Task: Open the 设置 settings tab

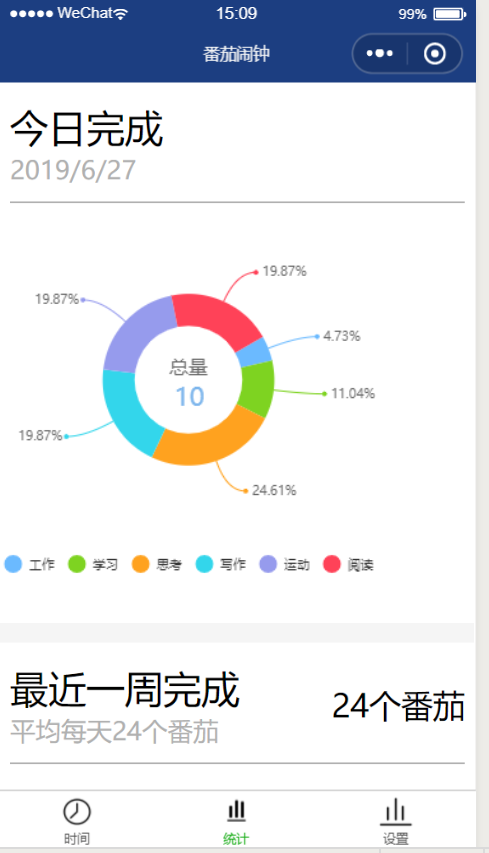Action: (x=395, y=821)
